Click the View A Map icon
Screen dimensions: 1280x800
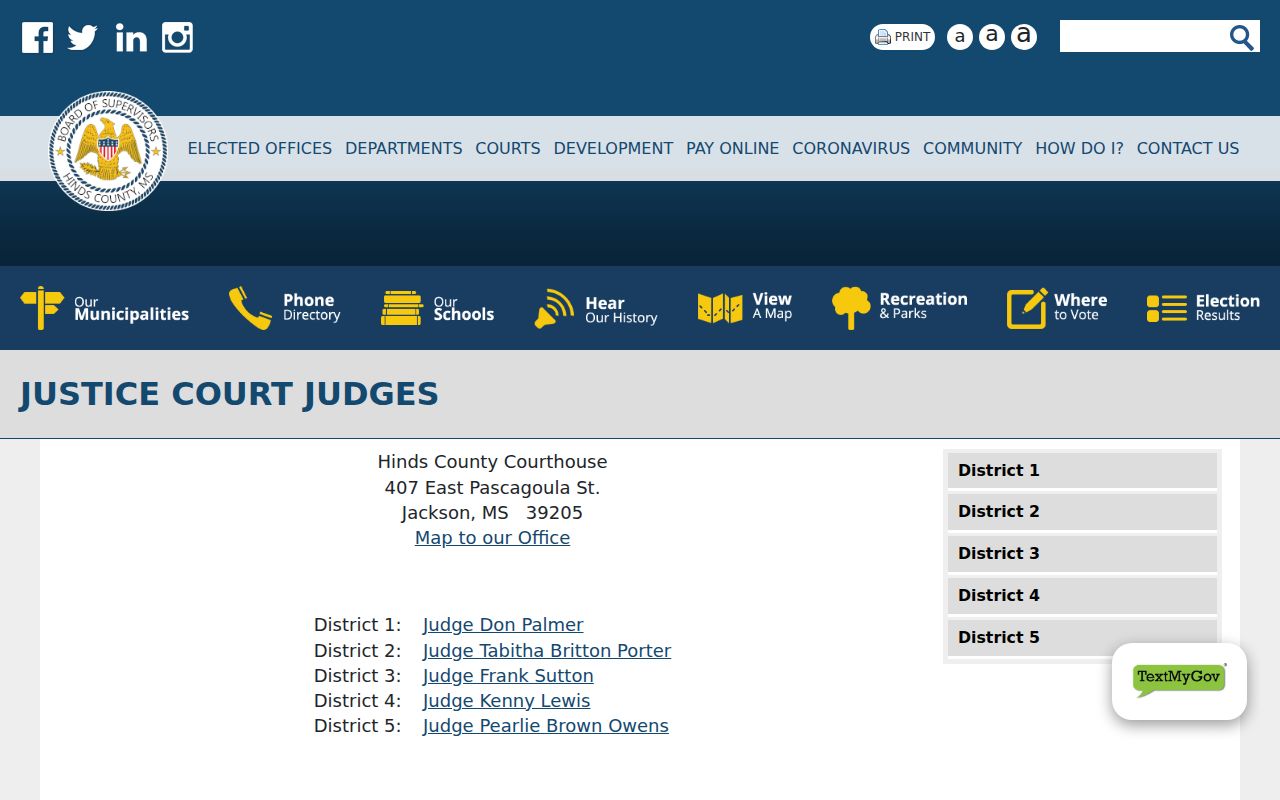[720, 308]
